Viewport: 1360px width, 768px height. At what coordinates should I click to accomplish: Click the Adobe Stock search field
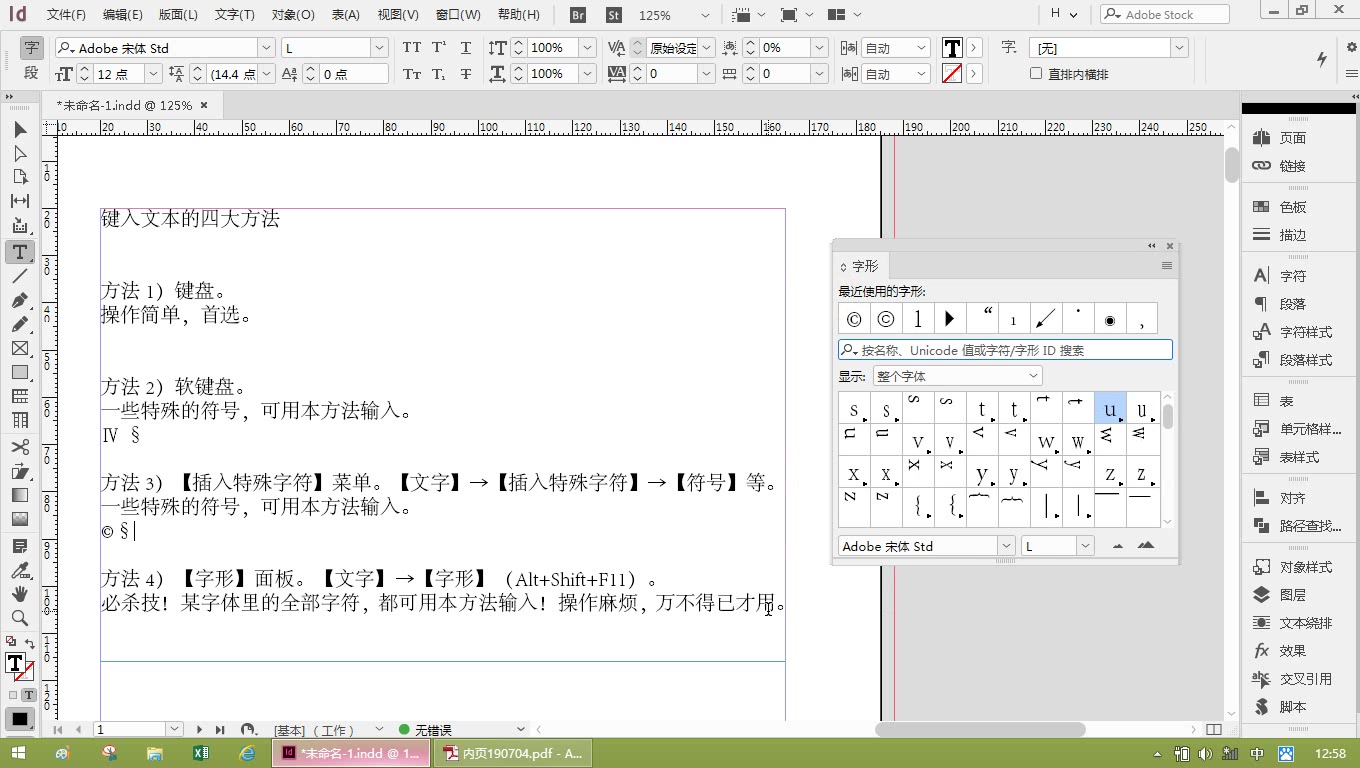tap(1165, 15)
